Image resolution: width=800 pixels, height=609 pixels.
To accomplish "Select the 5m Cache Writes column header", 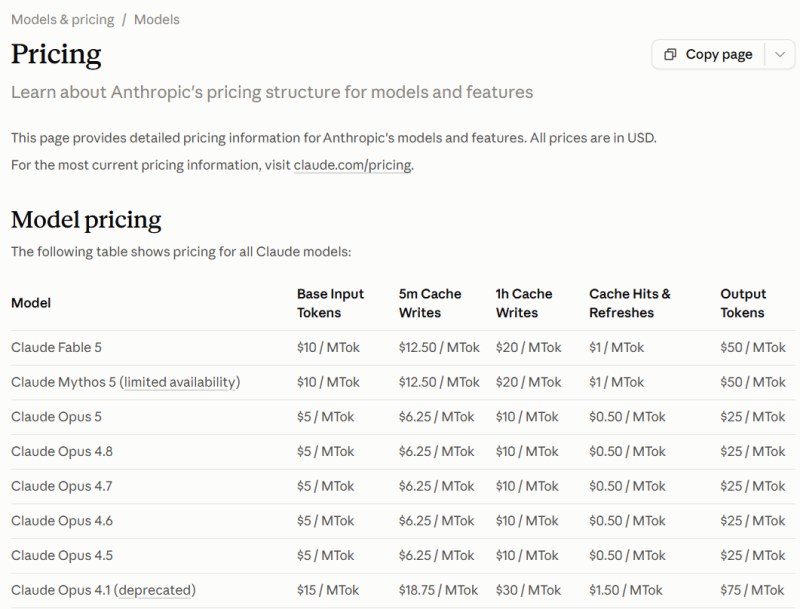I will click(x=430, y=303).
